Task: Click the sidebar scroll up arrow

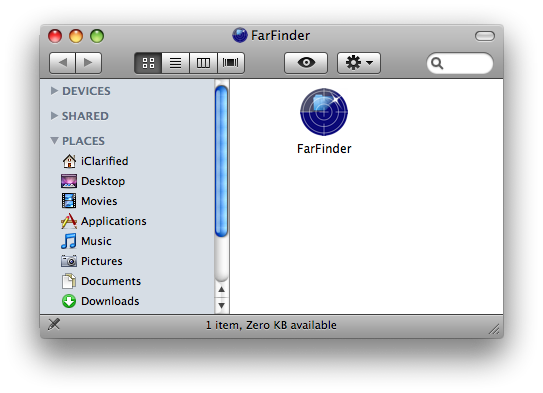Action: click(x=222, y=289)
